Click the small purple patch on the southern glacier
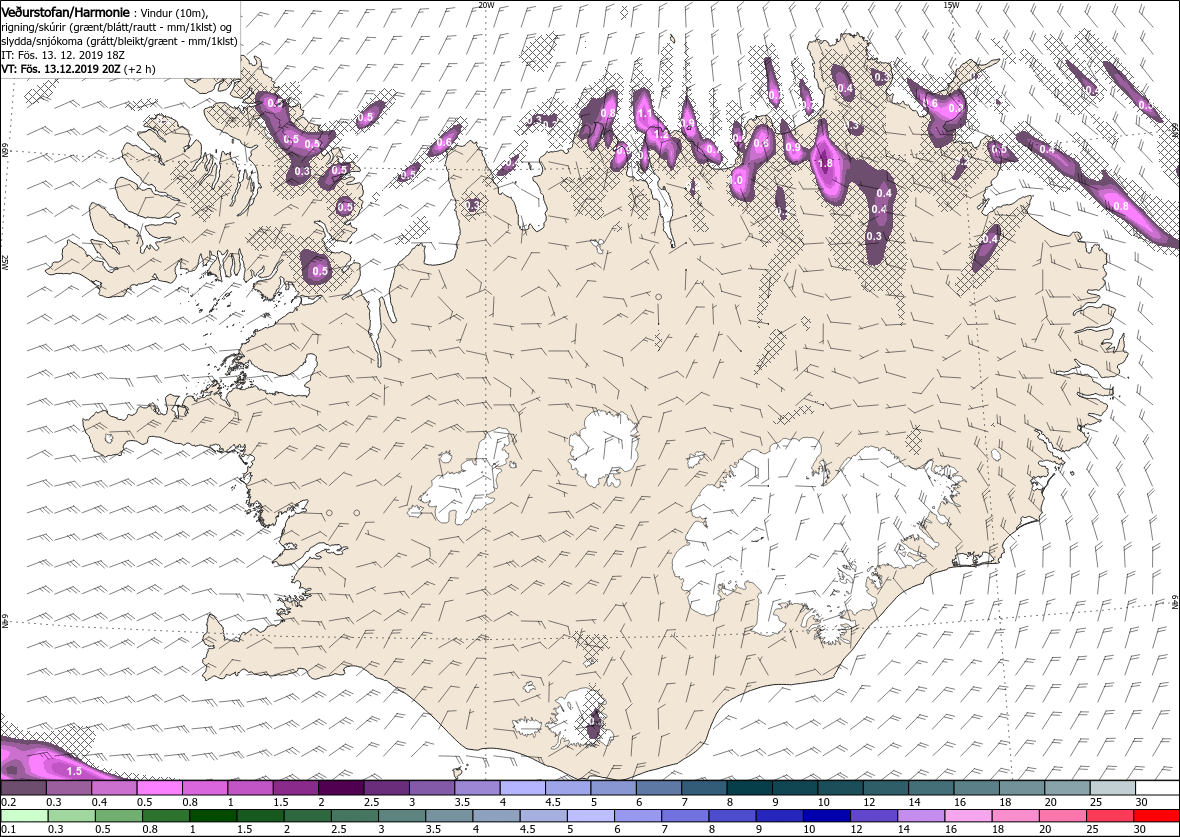The height and width of the screenshot is (837, 1180). tap(595, 724)
